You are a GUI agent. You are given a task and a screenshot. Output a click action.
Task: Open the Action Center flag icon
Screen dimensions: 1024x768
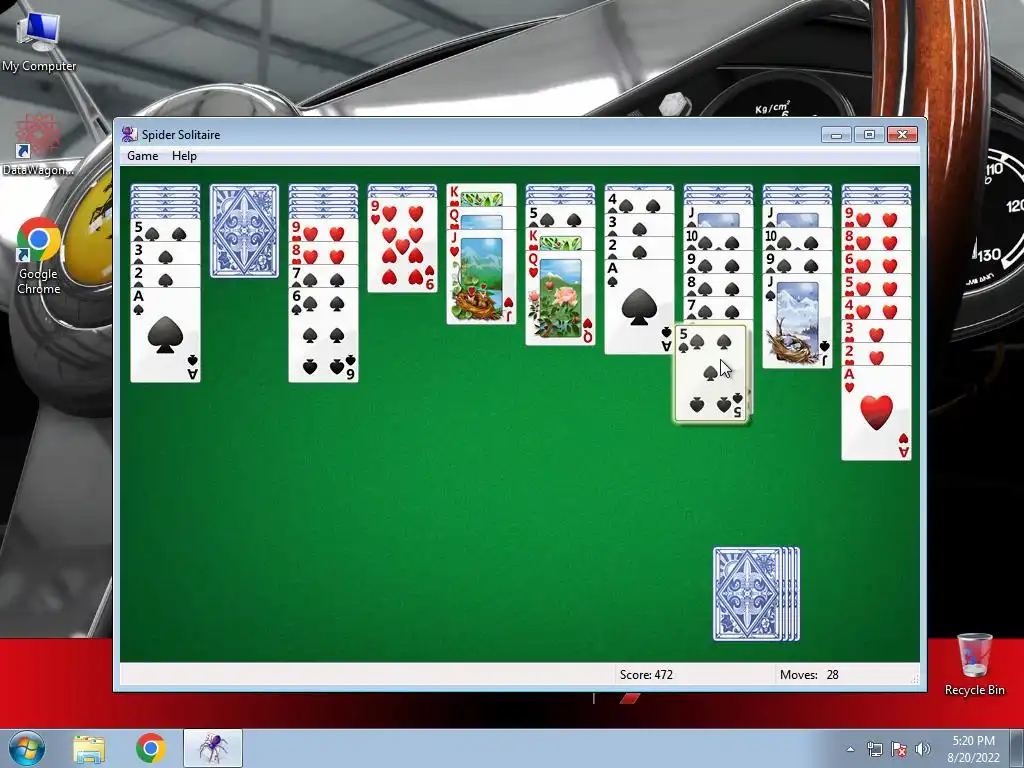(x=899, y=749)
